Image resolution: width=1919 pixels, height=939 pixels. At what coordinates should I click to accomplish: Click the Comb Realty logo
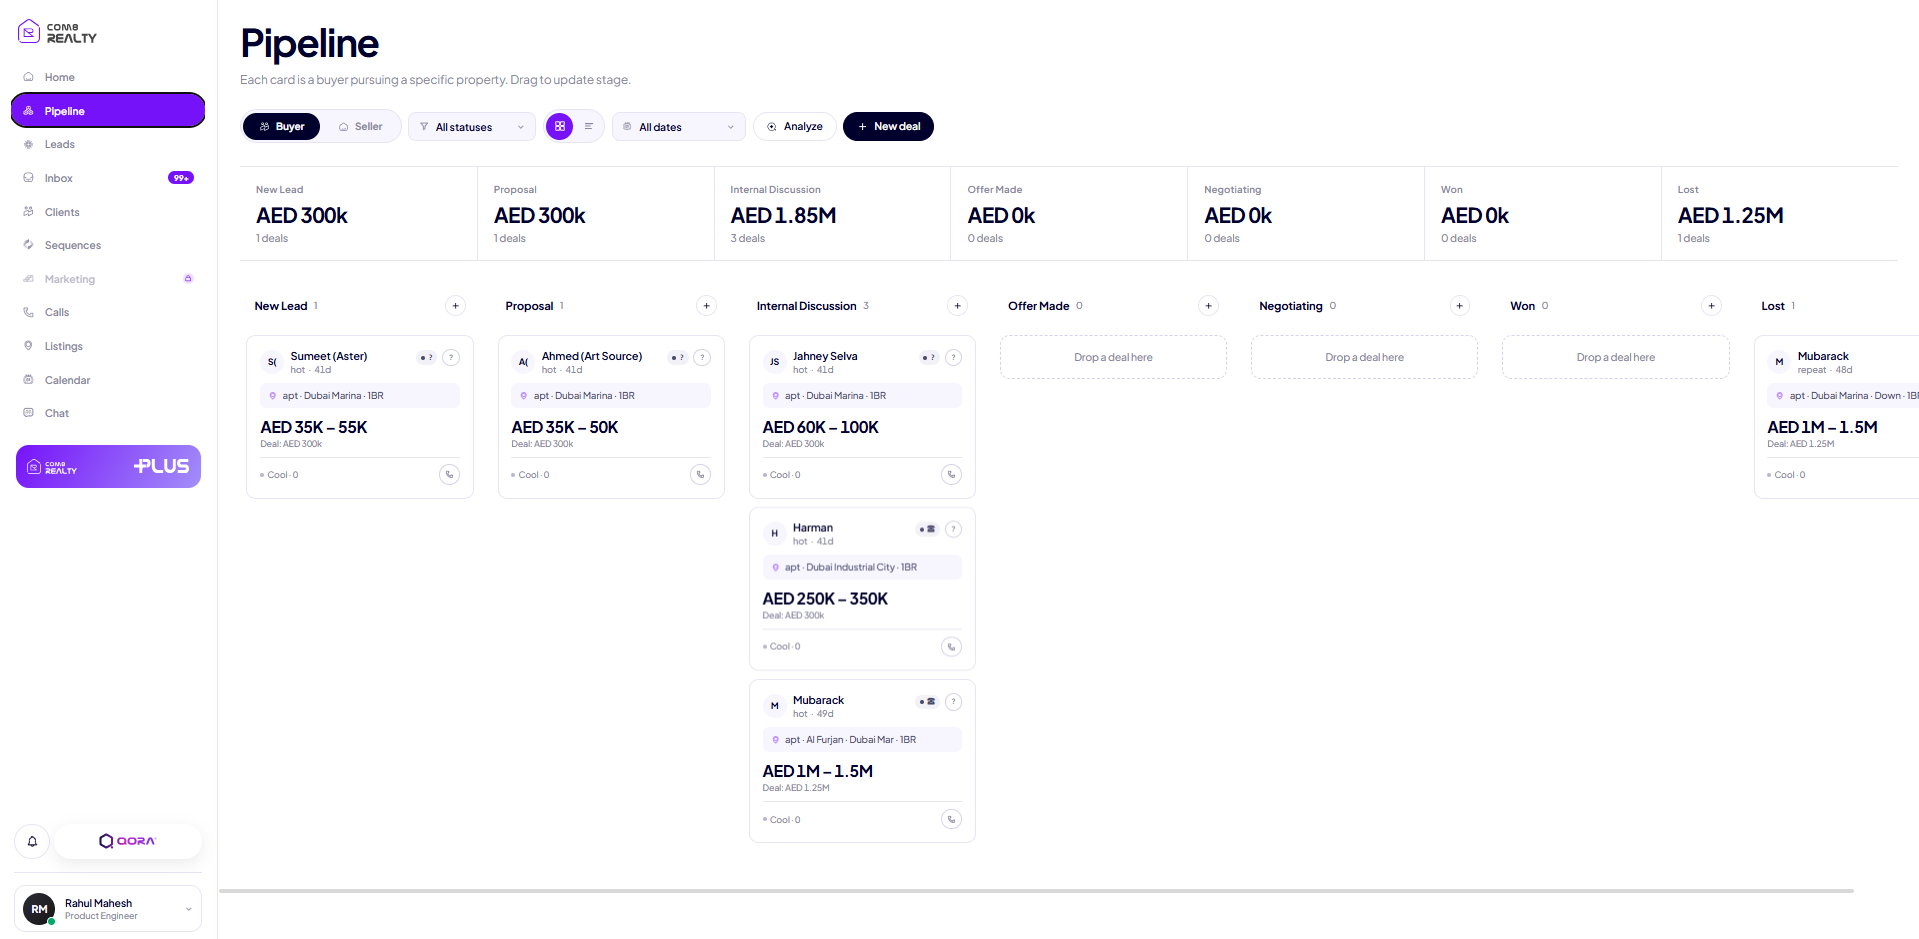tap(58, 32)
